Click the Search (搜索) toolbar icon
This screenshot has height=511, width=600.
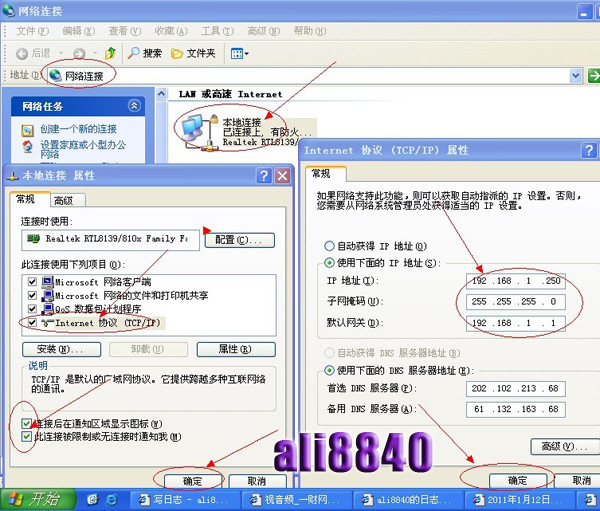tap(142, 53)
